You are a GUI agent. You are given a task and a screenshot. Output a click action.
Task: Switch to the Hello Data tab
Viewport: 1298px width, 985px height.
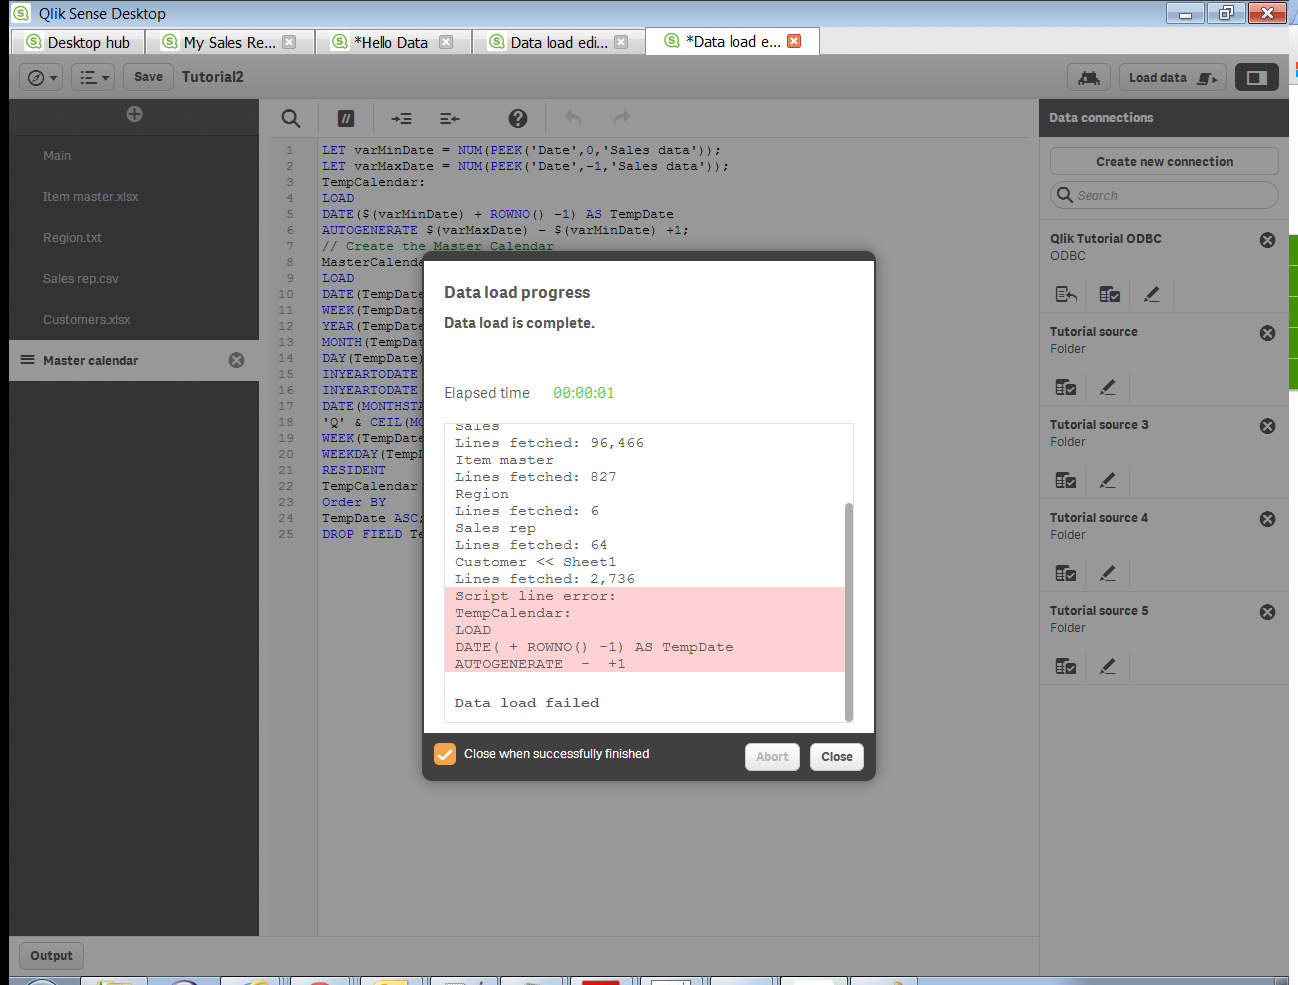pyautogui.click(x=390, y=42)
